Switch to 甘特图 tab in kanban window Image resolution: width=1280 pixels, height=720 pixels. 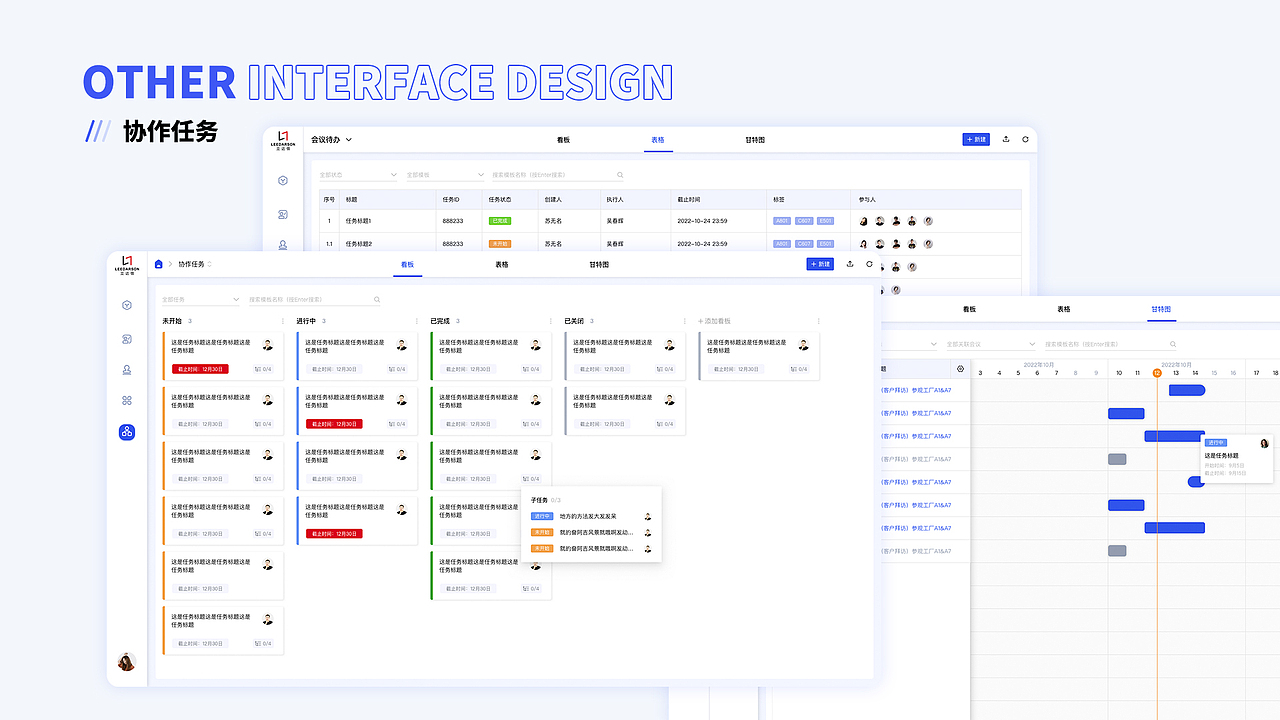click(x=599, y=264)
